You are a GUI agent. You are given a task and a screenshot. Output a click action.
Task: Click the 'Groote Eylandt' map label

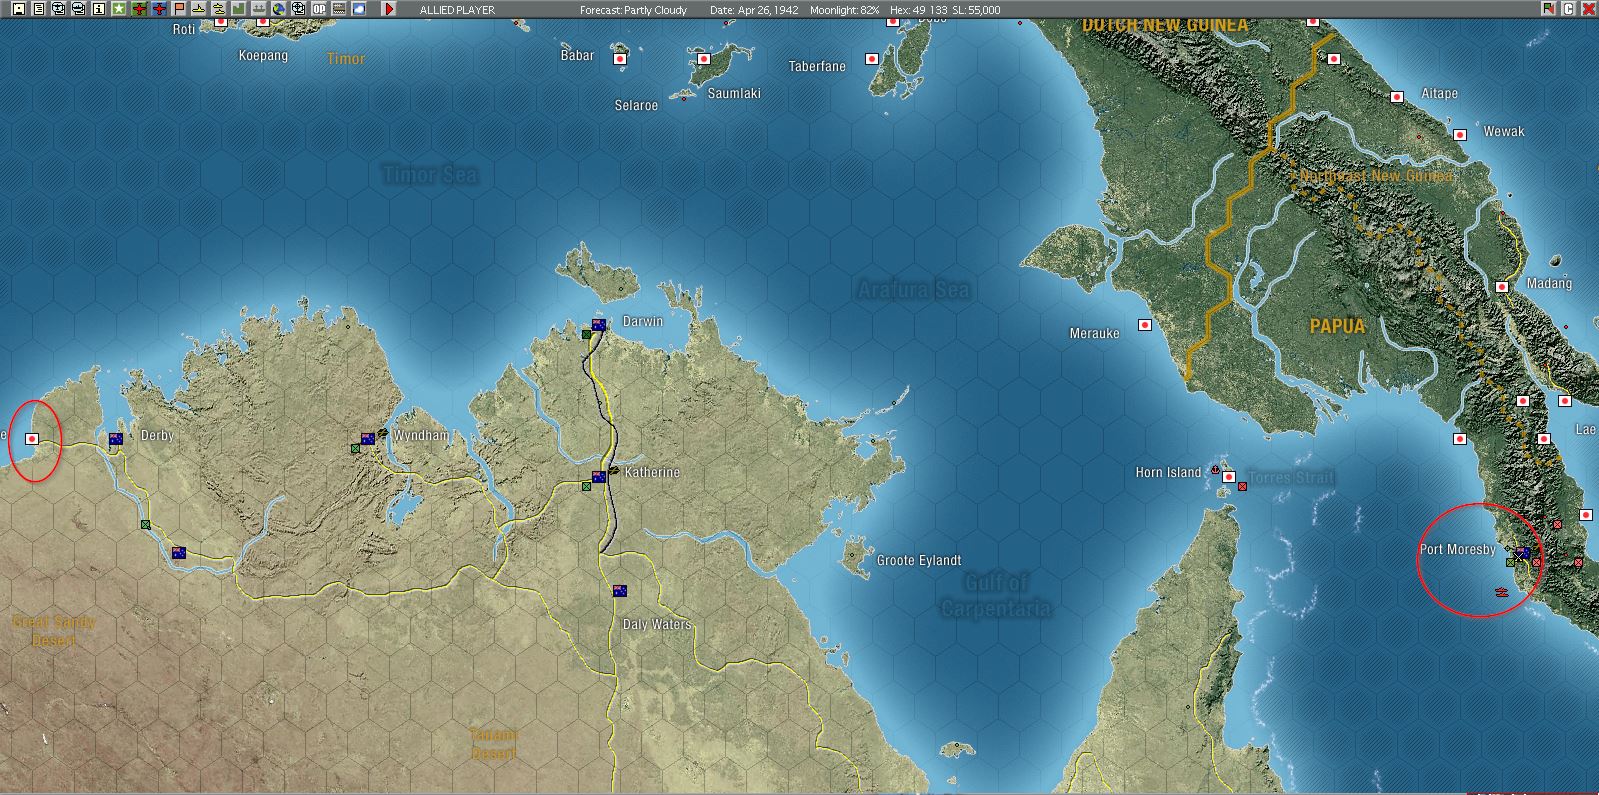(919, 560)
